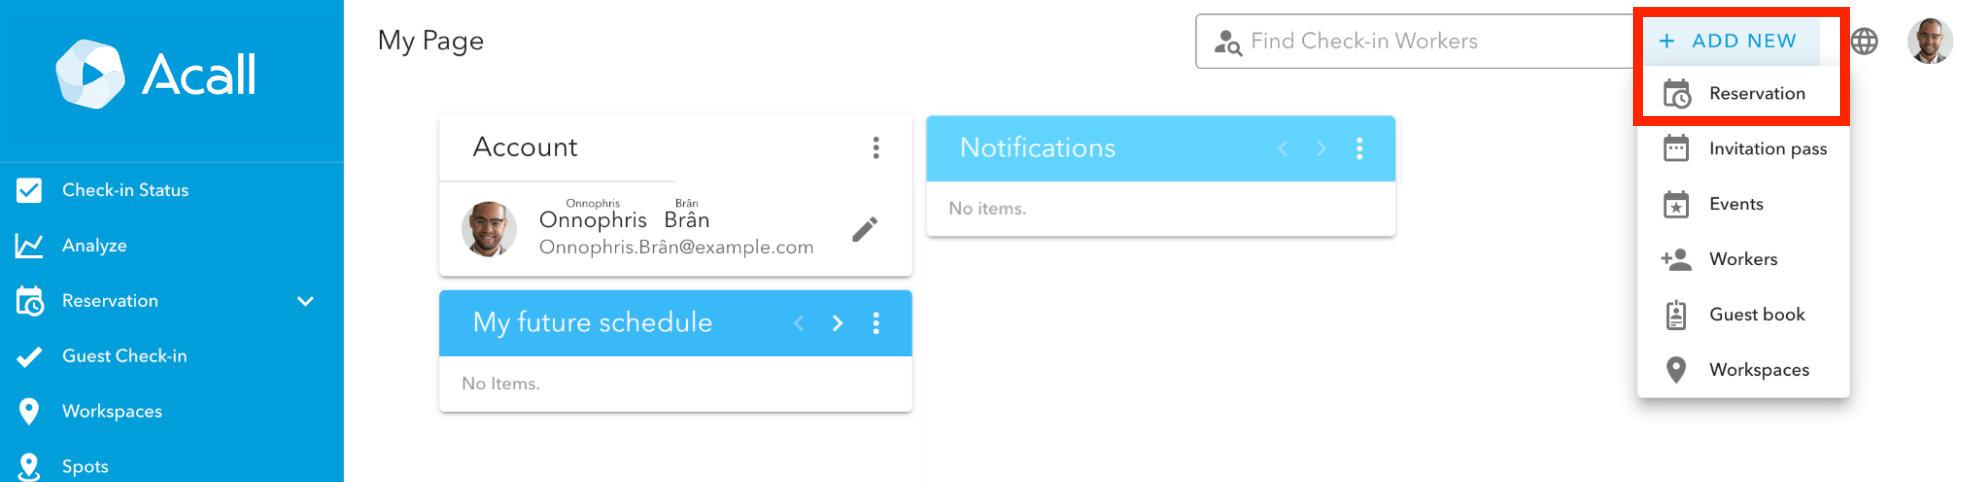1976x482 pixels.
Task: Go to next future schedule page
Action: coord(838,323)
